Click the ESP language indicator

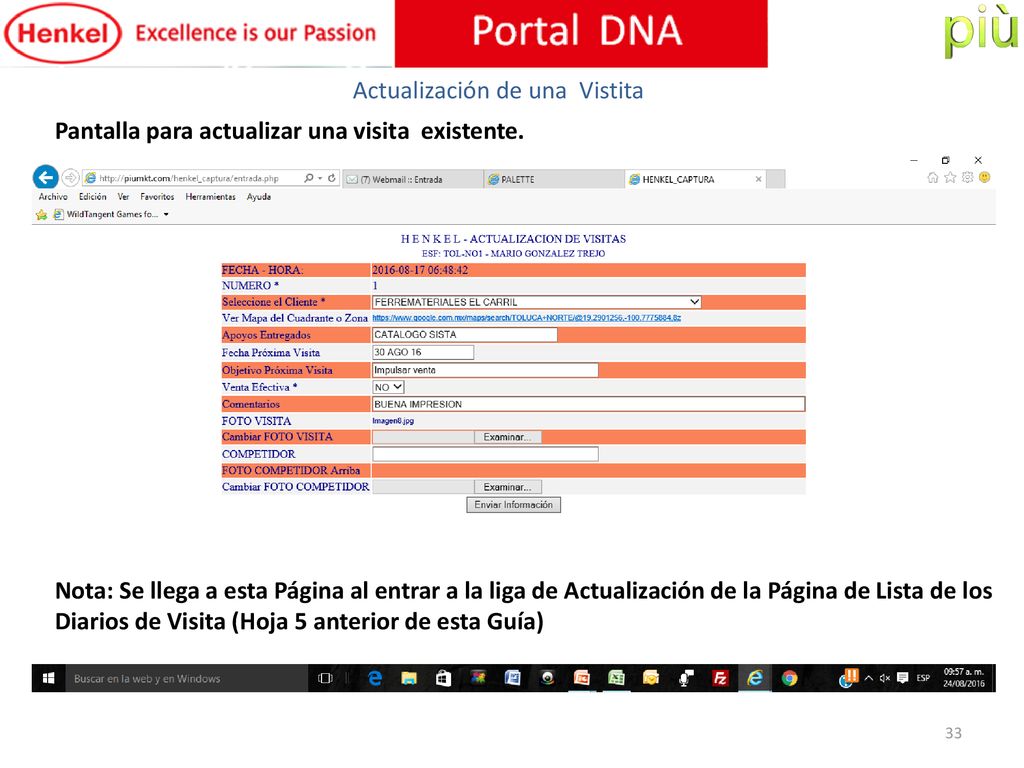coord(923,679)
